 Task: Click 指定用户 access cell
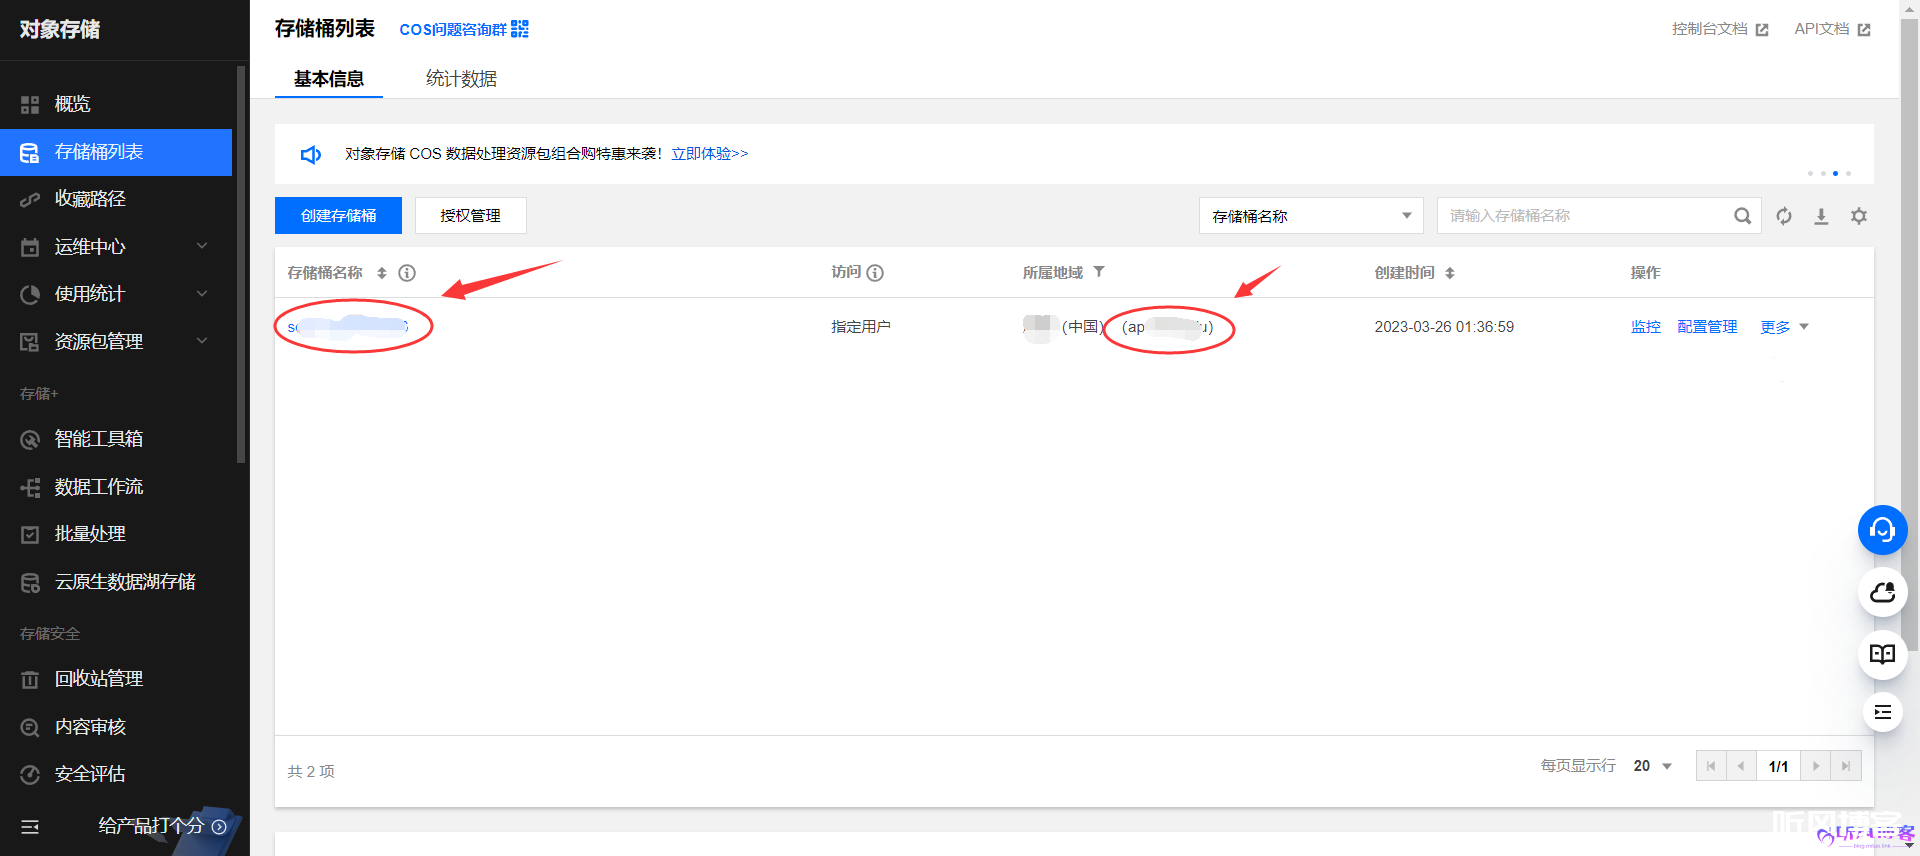[x=861, y=327]
